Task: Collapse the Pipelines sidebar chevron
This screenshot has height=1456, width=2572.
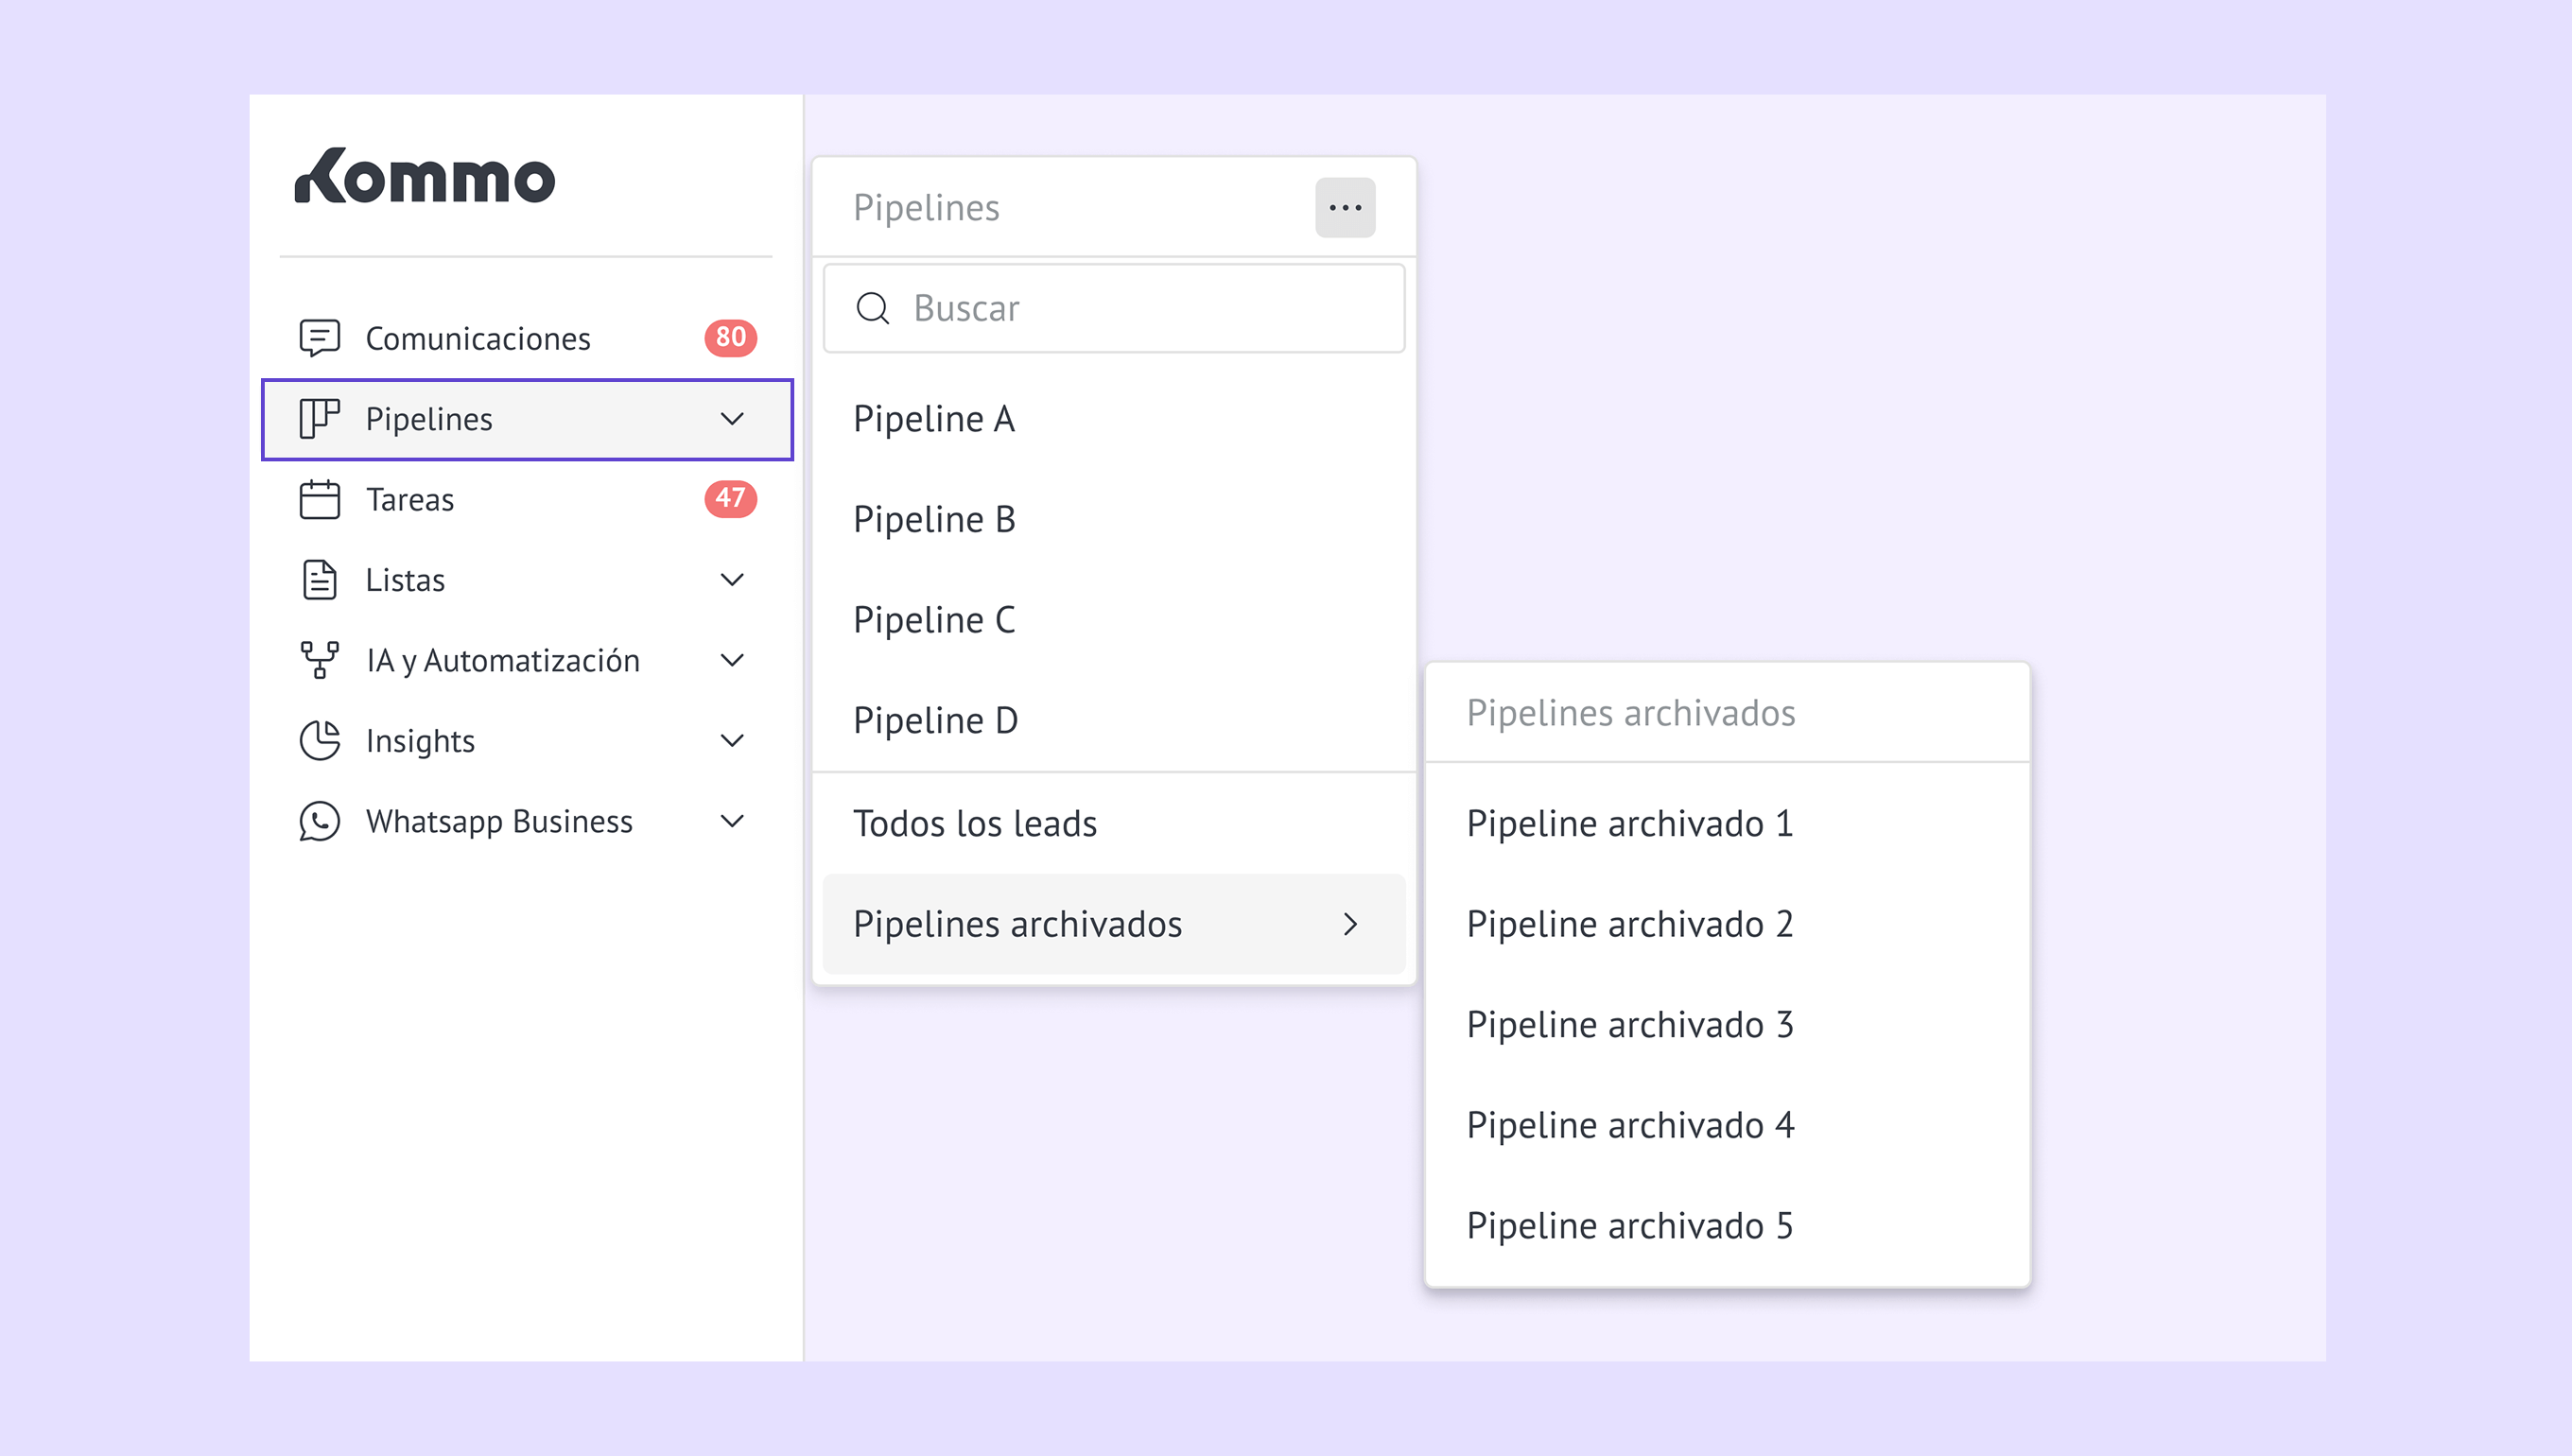Action: coord(732,419)
